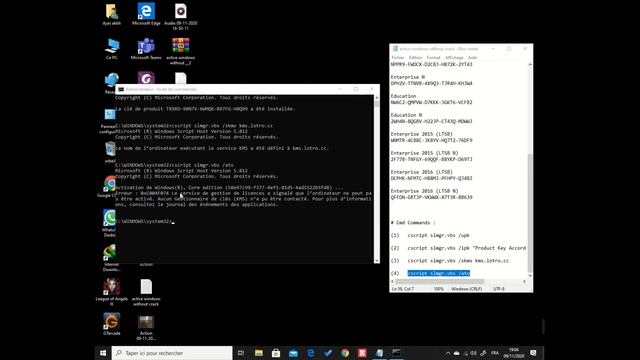Click the Notepad title bar document icon
This screenshot has height=360, width=640.
[395, 49]
